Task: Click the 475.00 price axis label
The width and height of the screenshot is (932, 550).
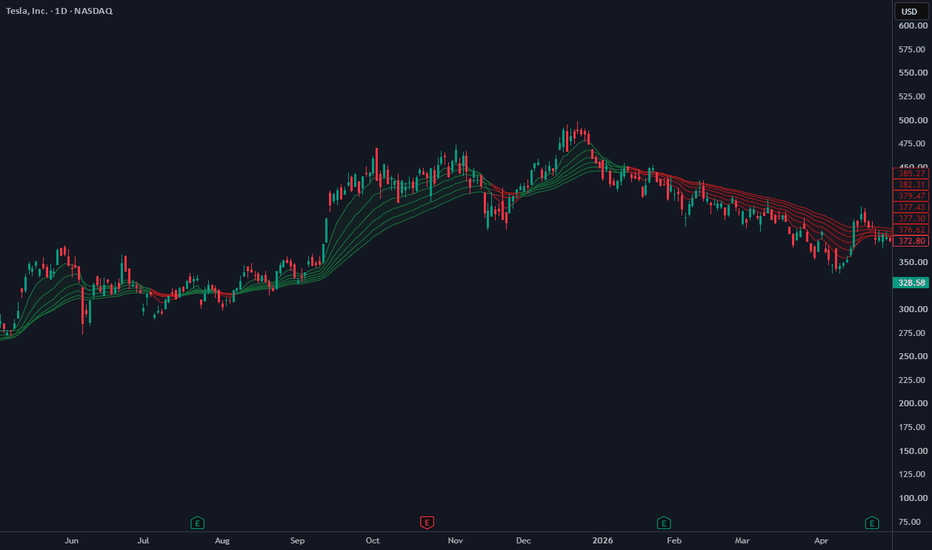Action: pos(912,143)
